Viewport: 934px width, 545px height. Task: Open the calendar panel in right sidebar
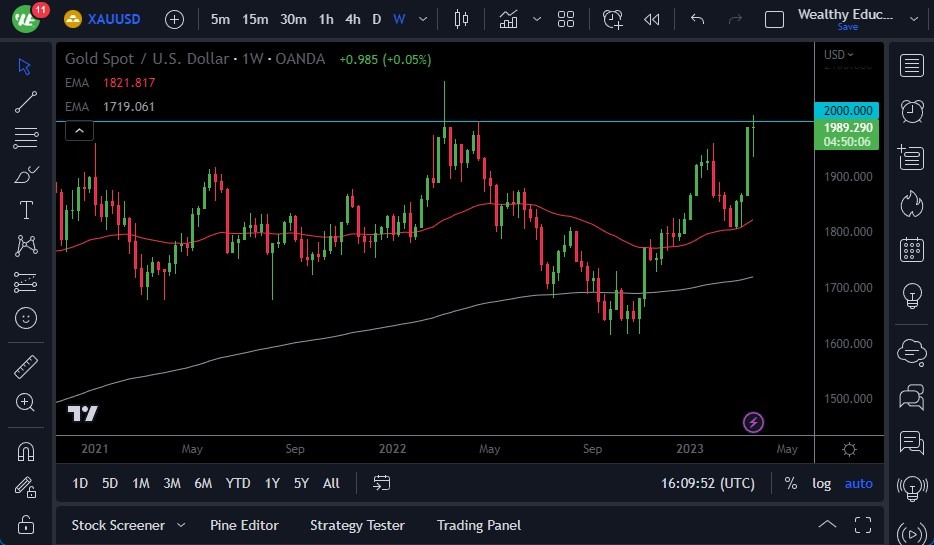pos(911,249)
